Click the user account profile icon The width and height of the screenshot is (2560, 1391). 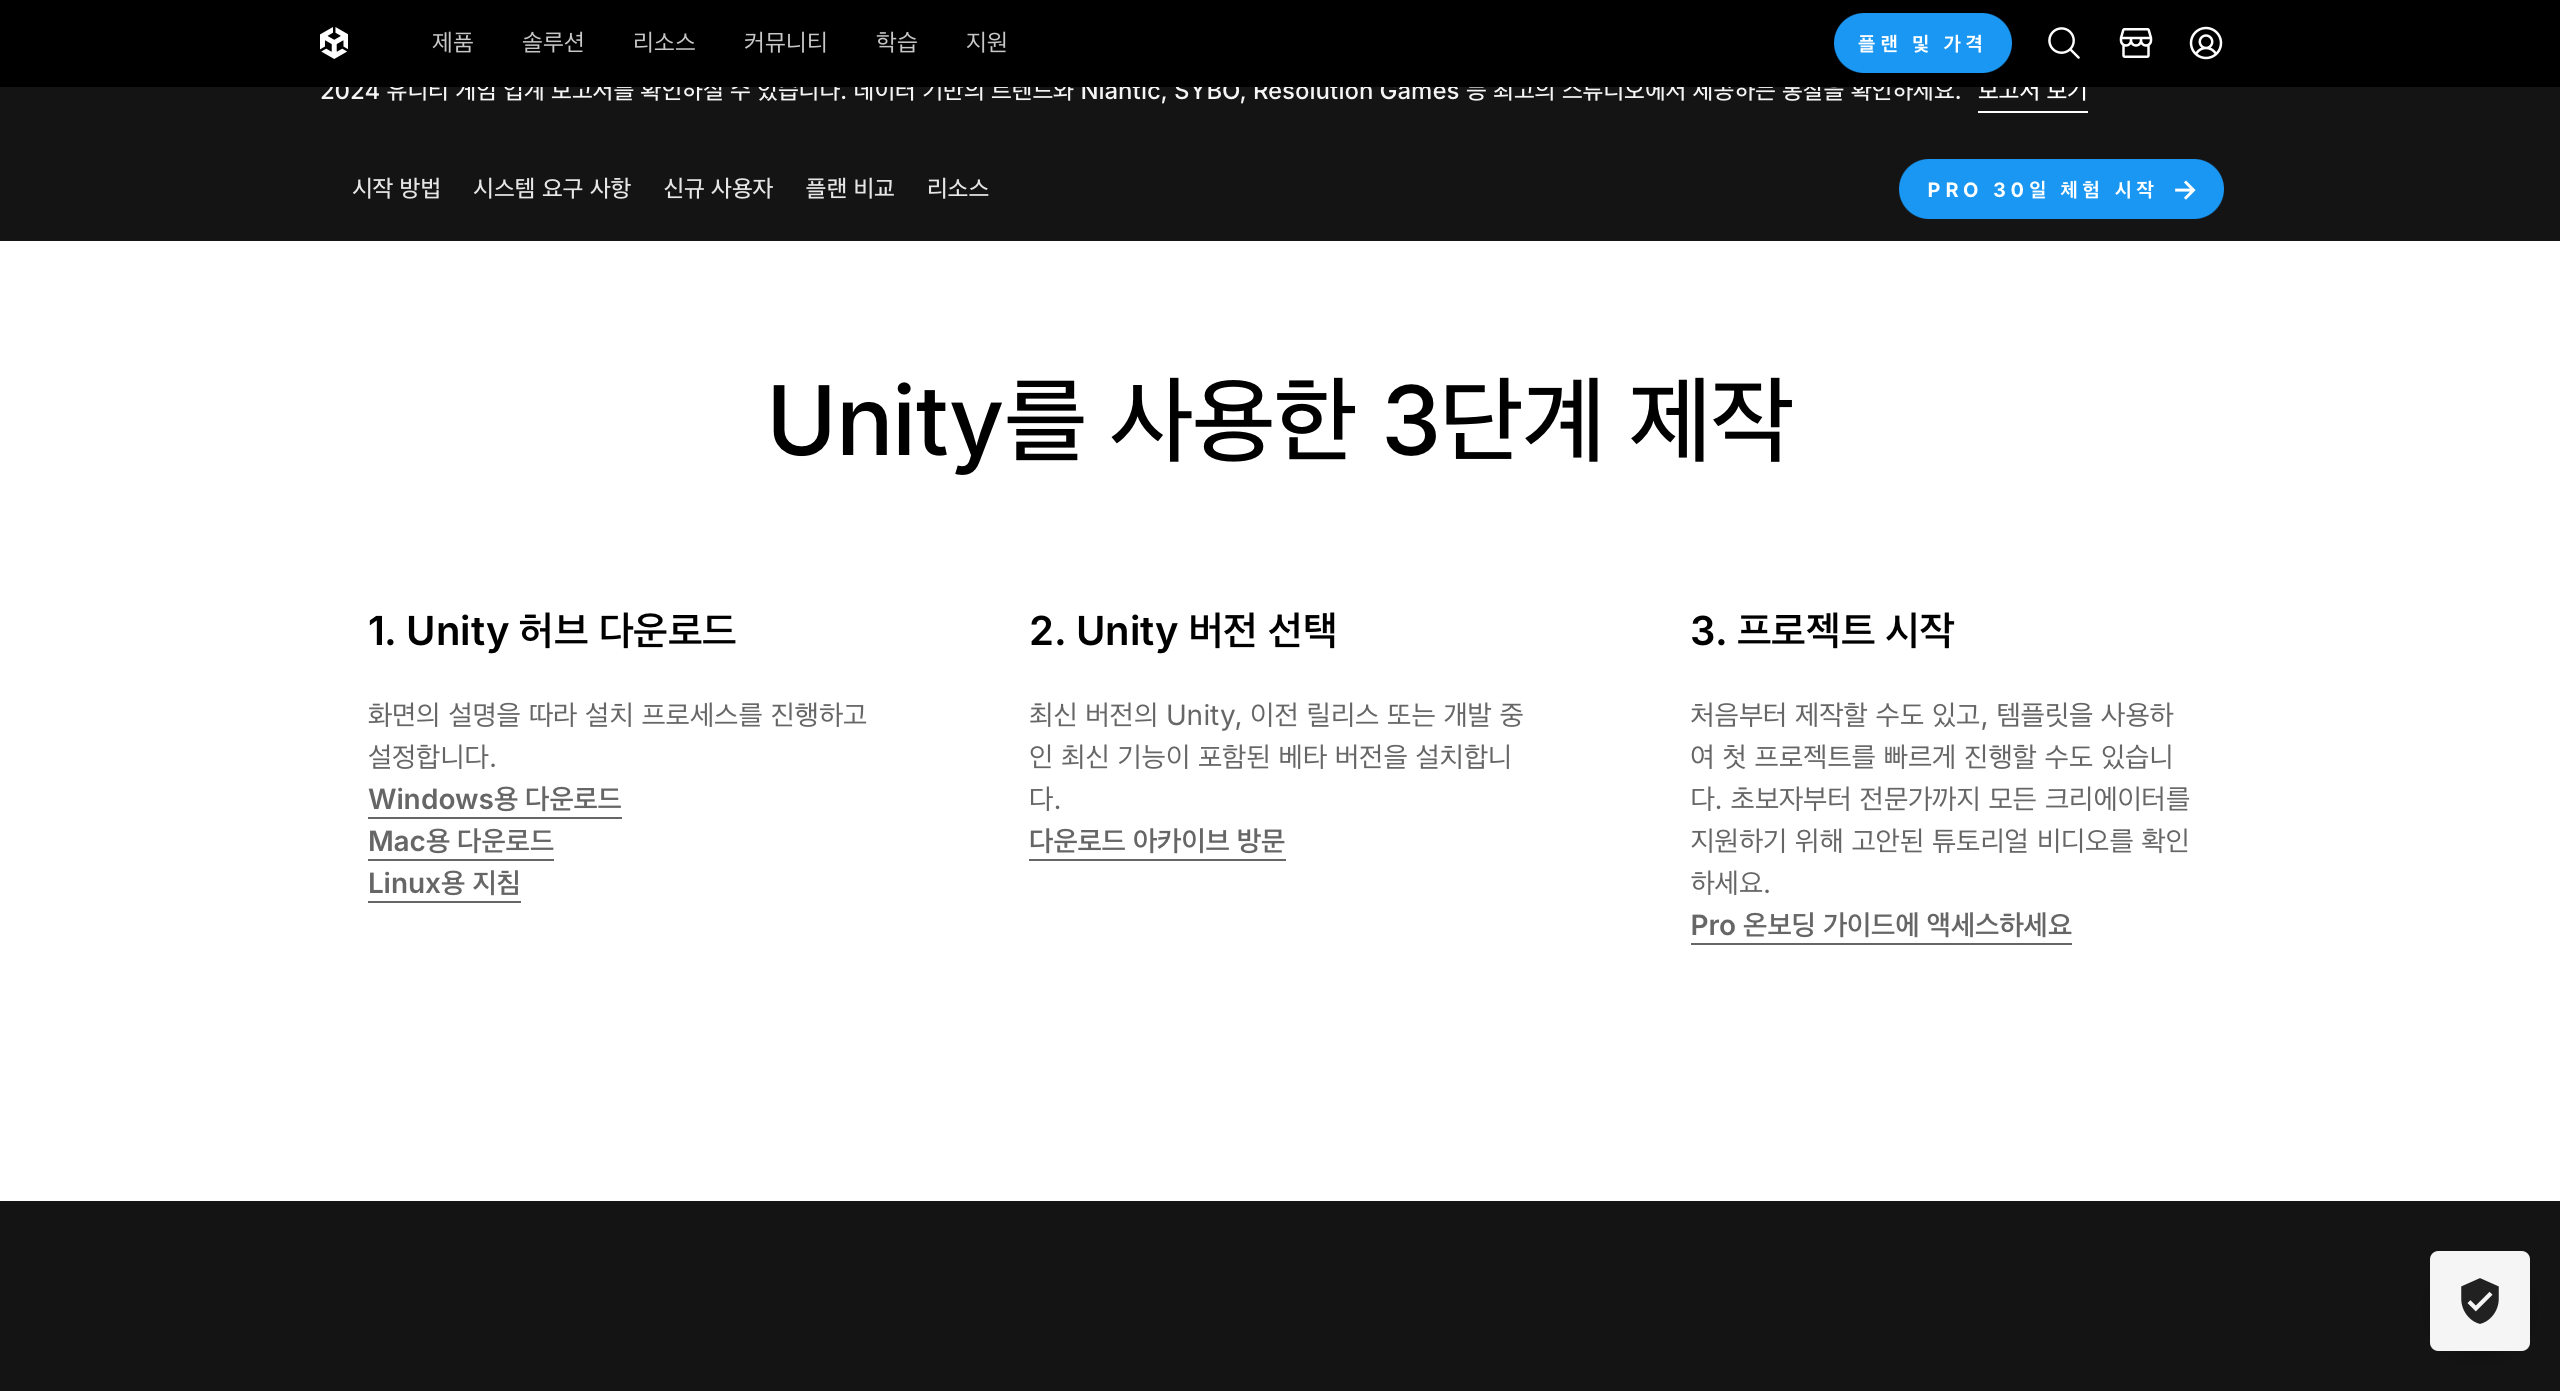(x=2205, y=43)
